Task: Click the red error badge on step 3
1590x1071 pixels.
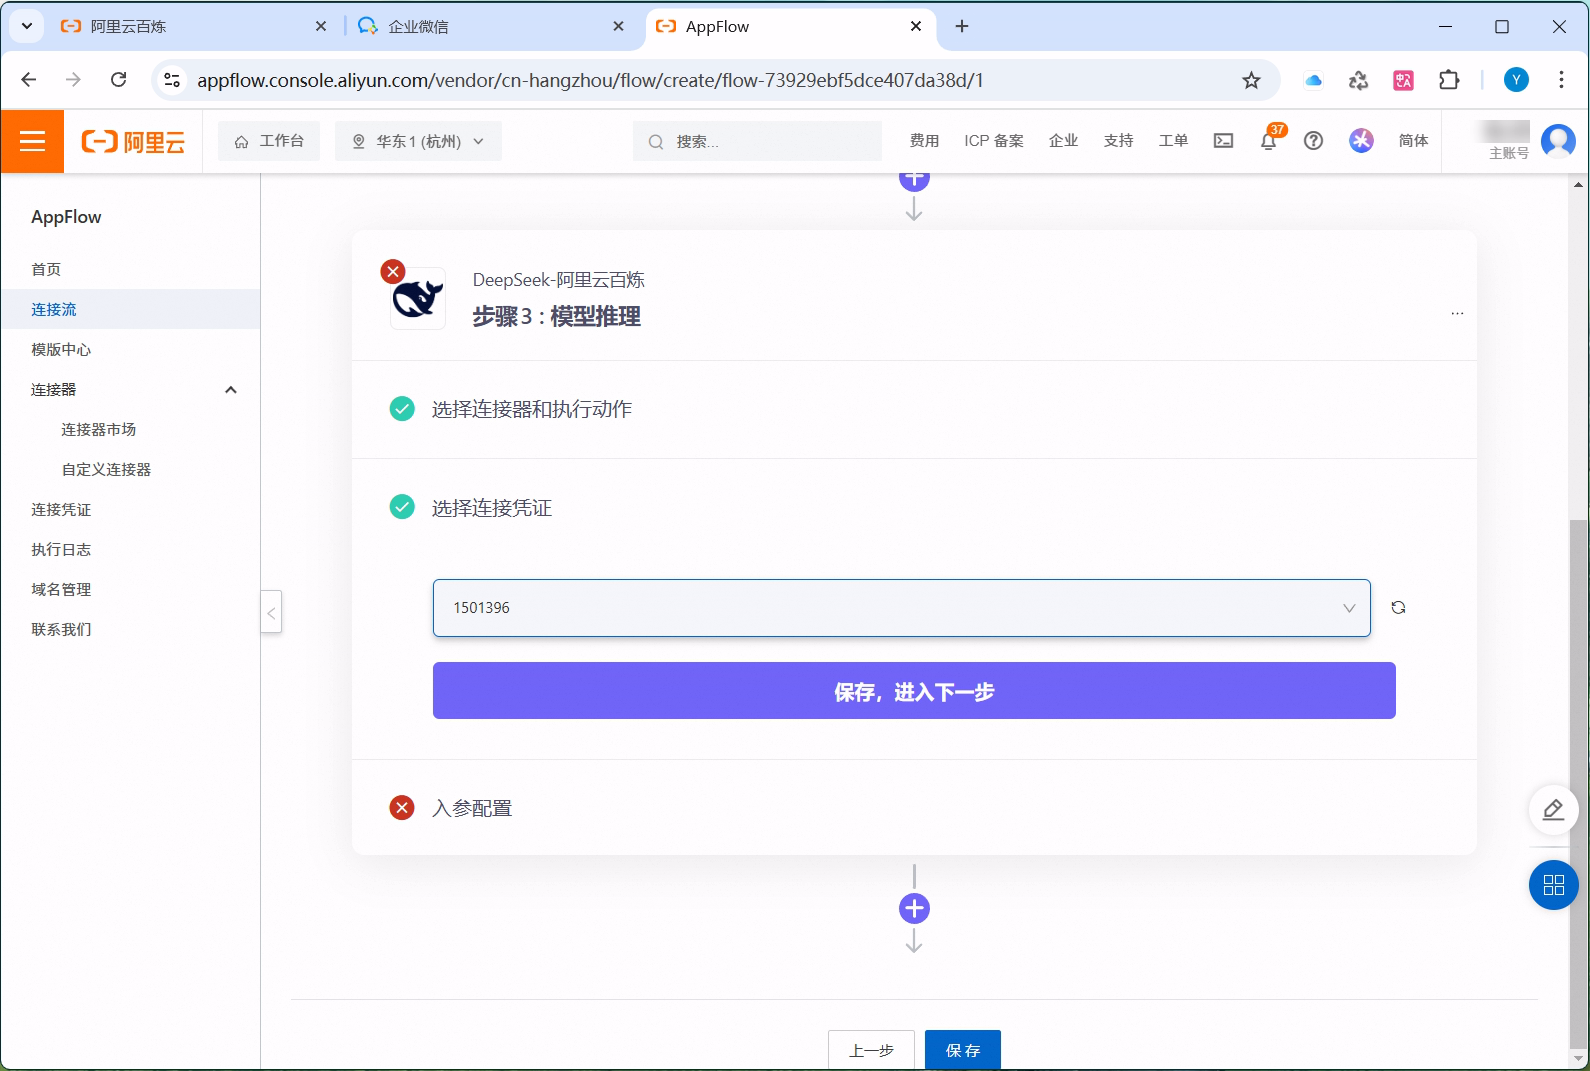Action: (393, 271)
